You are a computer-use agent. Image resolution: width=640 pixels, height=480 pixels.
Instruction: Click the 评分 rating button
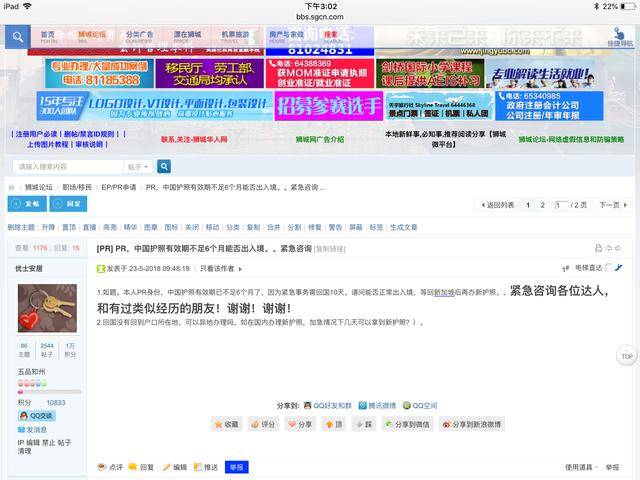(x=262, y=424)
